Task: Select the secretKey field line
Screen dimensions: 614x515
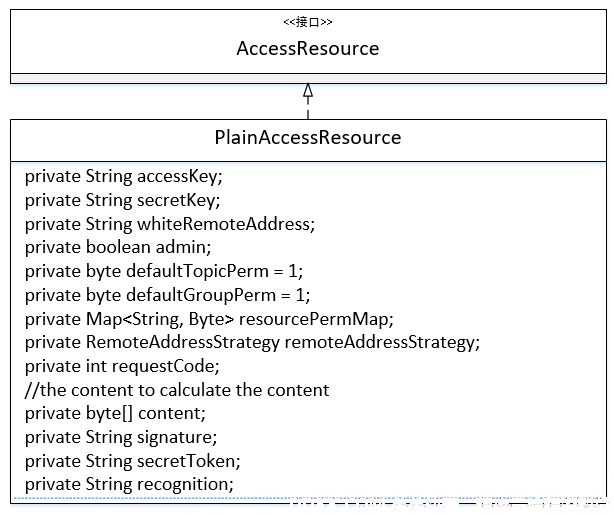Action: point(123,201)
